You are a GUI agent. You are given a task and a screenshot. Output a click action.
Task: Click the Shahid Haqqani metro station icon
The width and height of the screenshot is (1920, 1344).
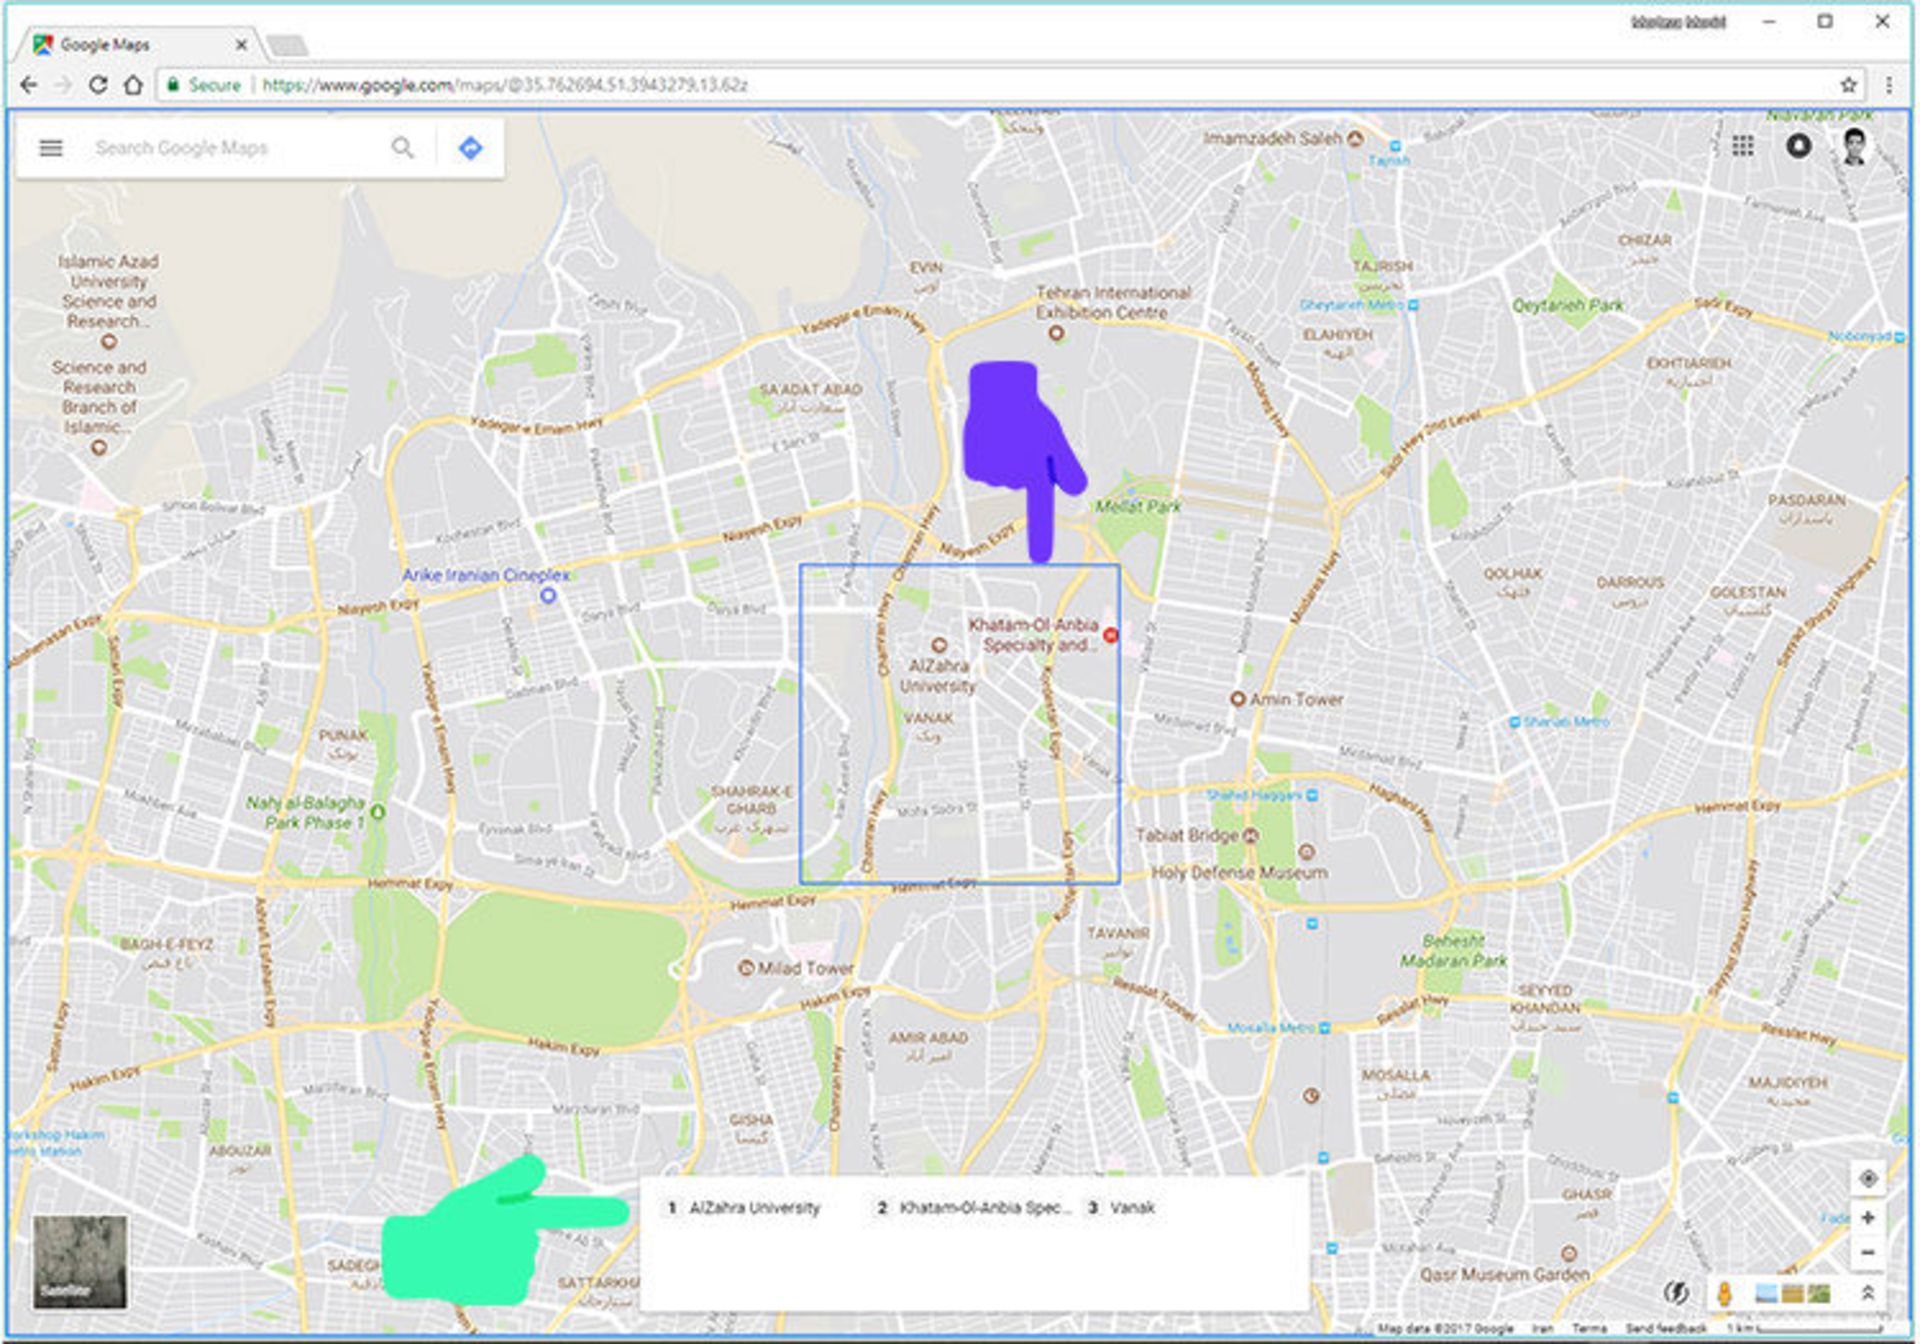click(1312, 795)
